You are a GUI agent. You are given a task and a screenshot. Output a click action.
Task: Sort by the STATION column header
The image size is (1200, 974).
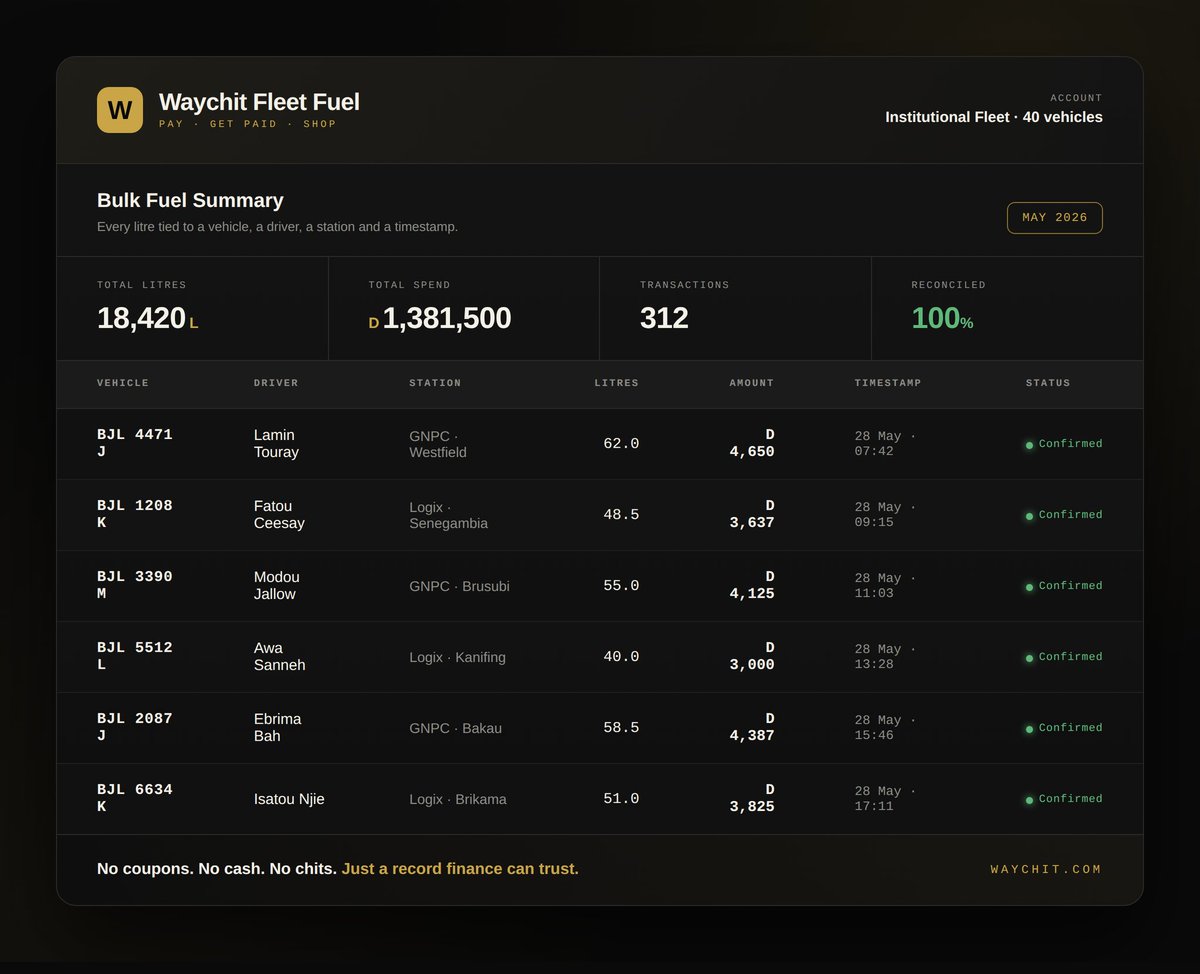tap(435, 383)
